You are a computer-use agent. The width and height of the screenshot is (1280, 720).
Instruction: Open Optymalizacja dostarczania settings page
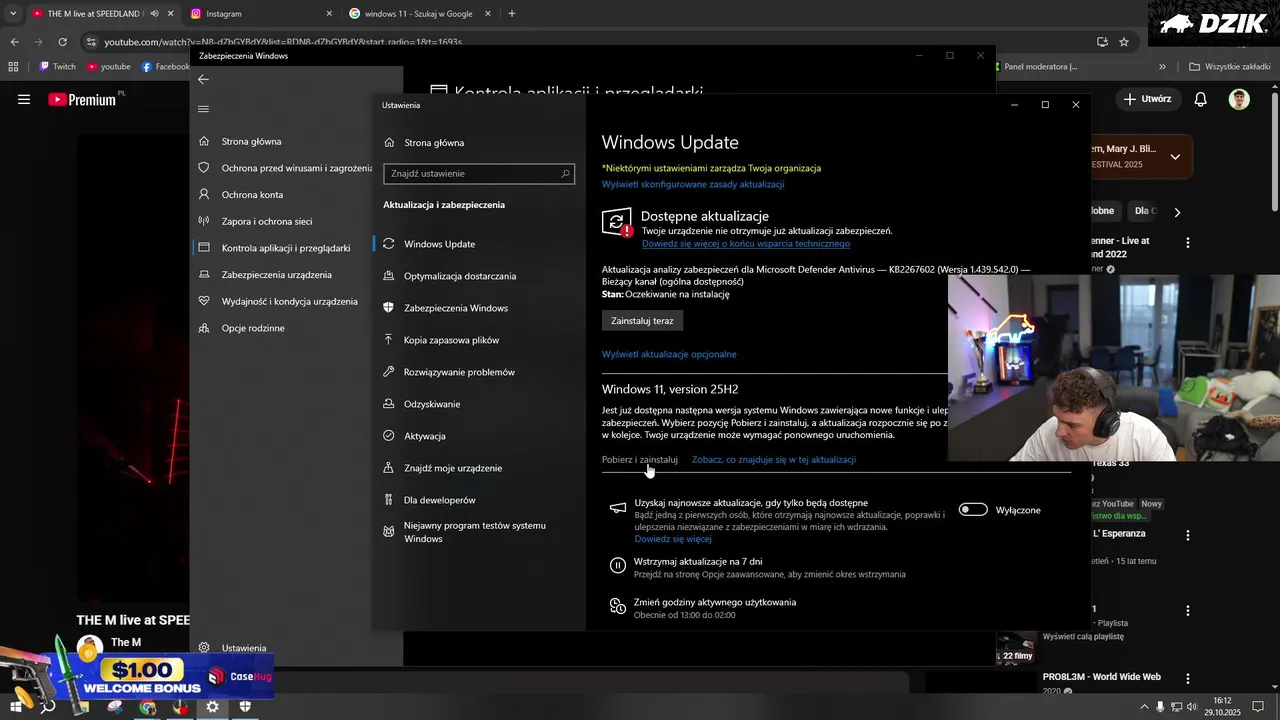click(x=459, y=276)
